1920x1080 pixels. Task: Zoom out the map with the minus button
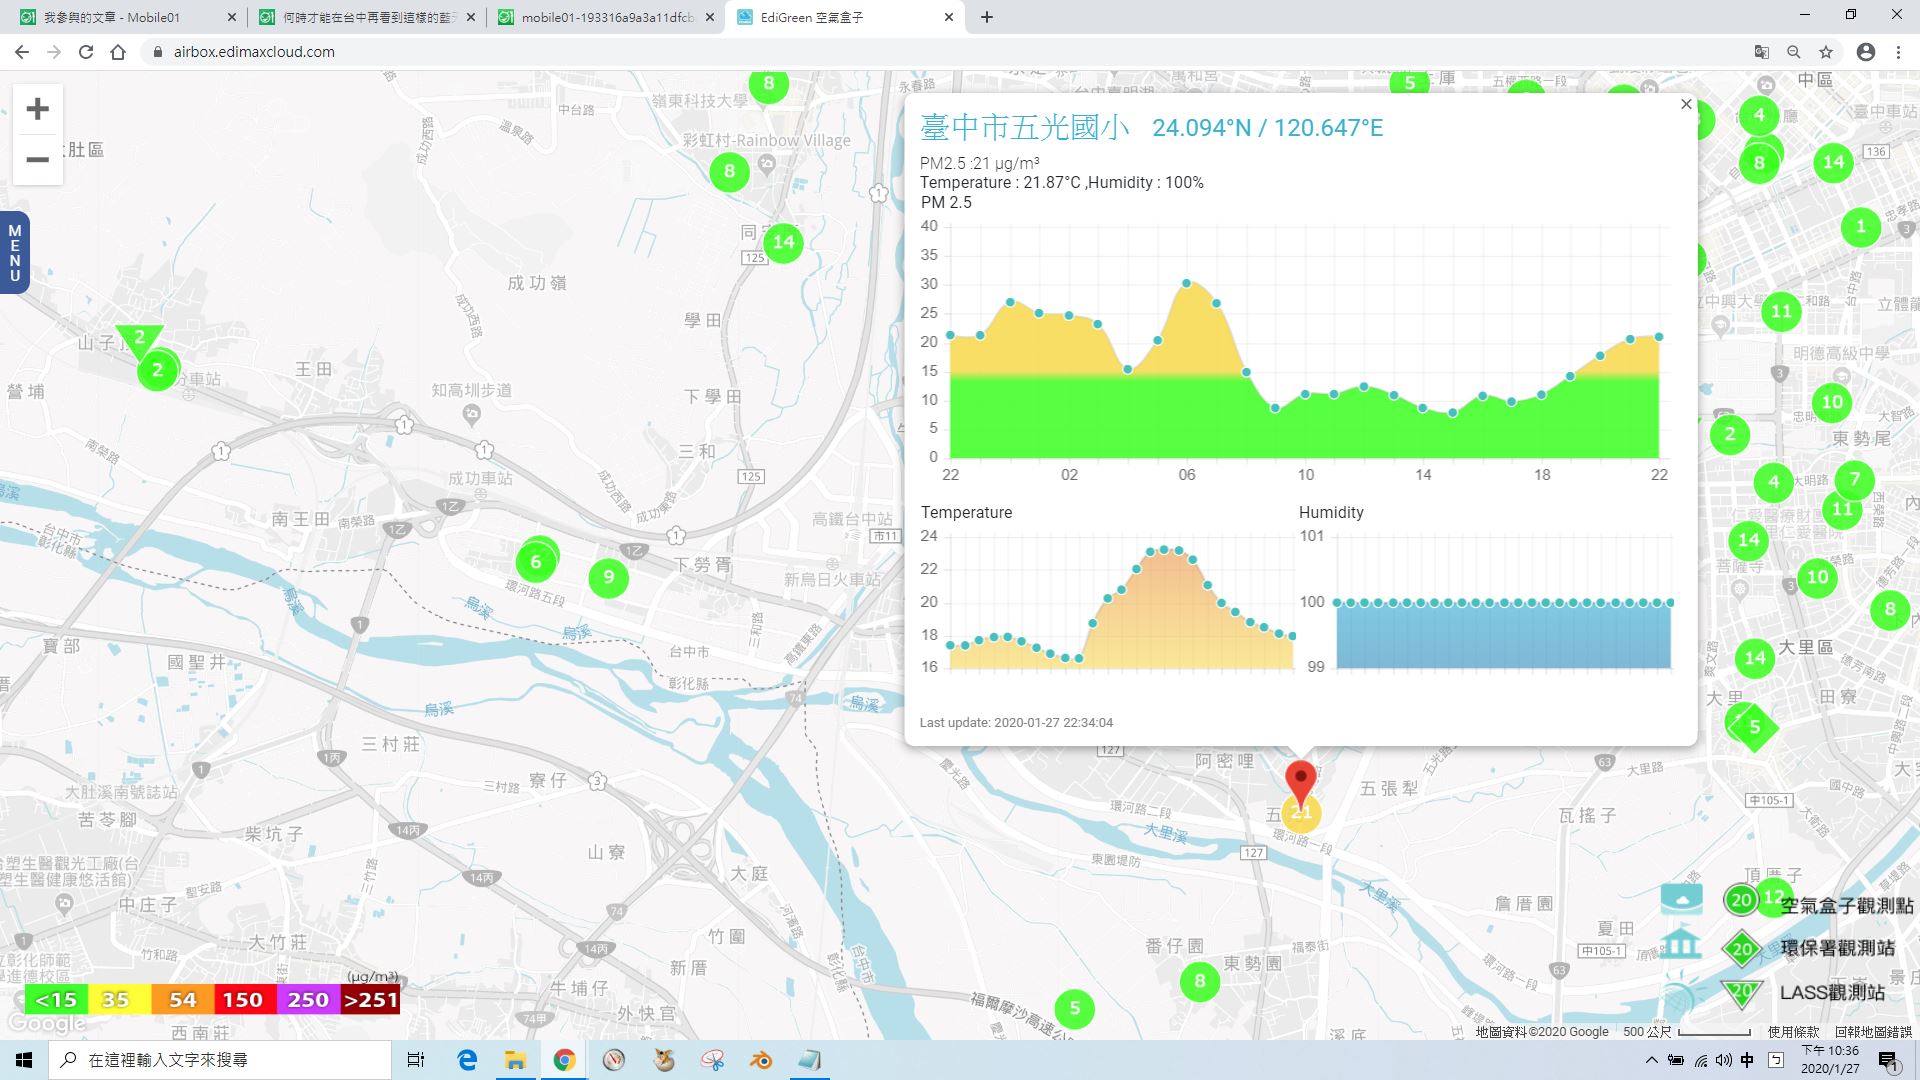click(x=37, y=160)
